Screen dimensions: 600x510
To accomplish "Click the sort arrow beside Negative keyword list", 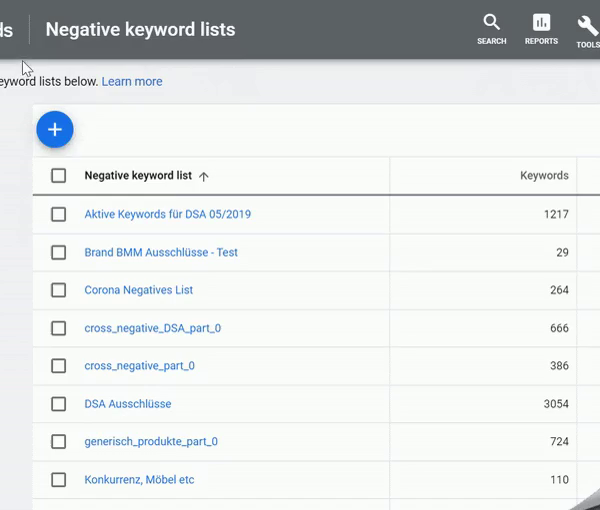I will pyautogui.click(x=204, y=176).
